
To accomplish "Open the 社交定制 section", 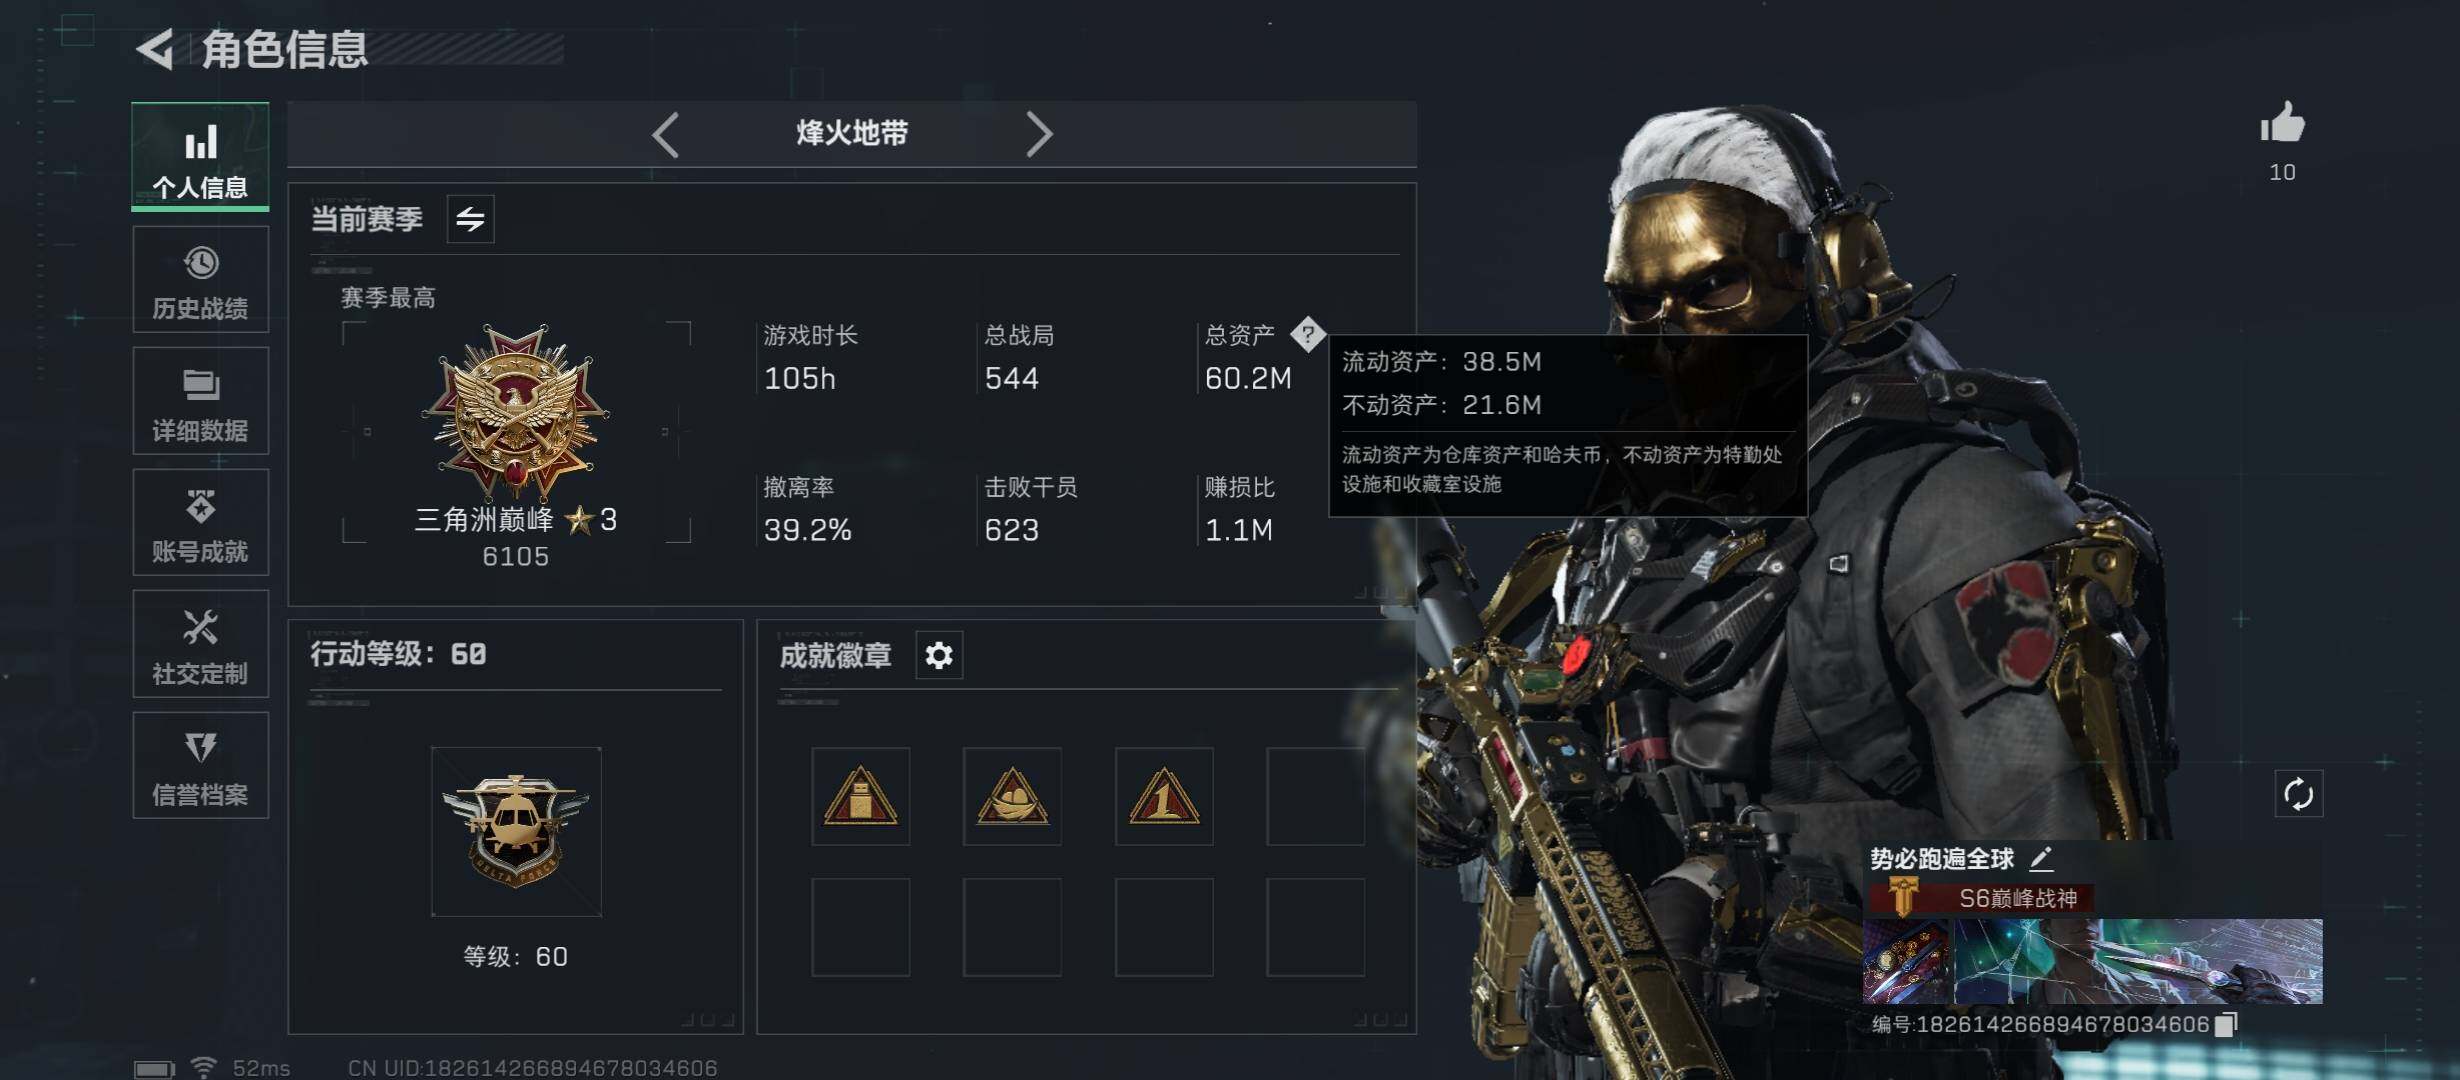I will [200, 644].
